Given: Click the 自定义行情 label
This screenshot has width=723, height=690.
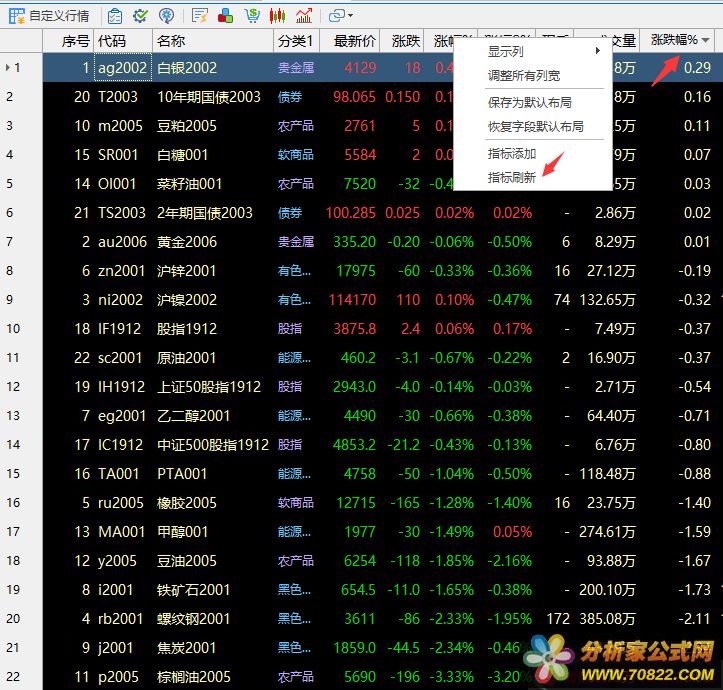Looking at the screenshot, I should click(59, 16).
